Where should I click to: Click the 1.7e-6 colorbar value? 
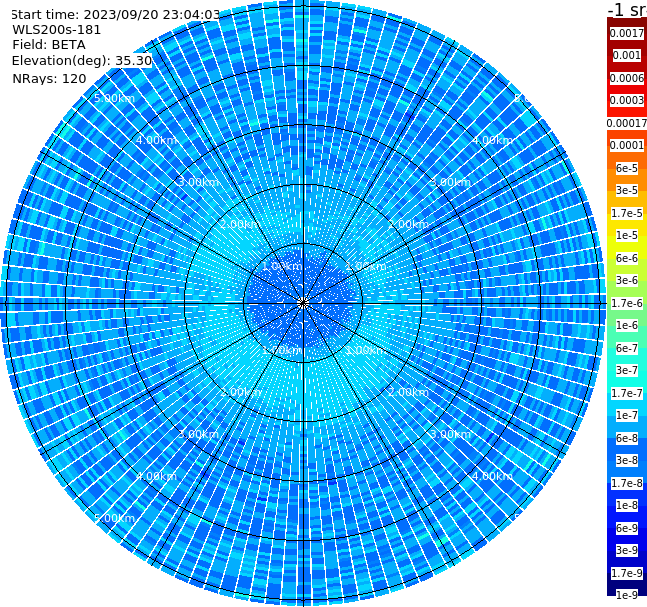[x=627, y=303]
